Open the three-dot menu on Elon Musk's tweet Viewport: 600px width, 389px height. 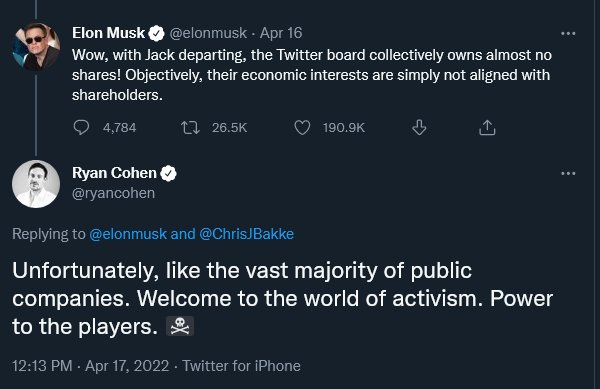click(x=568, y=34)
